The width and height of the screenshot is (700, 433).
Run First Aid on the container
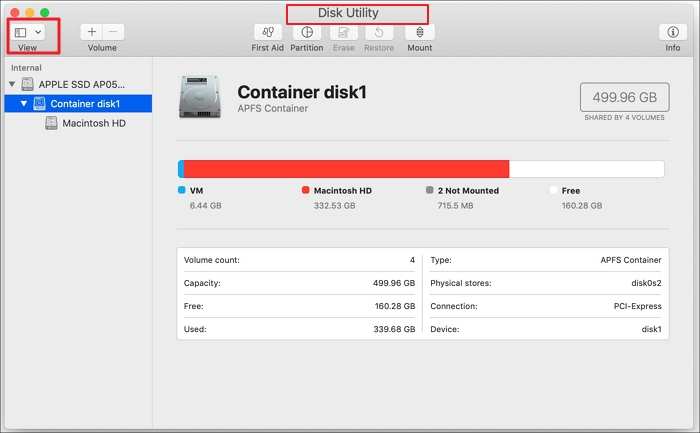coord(268,32)
